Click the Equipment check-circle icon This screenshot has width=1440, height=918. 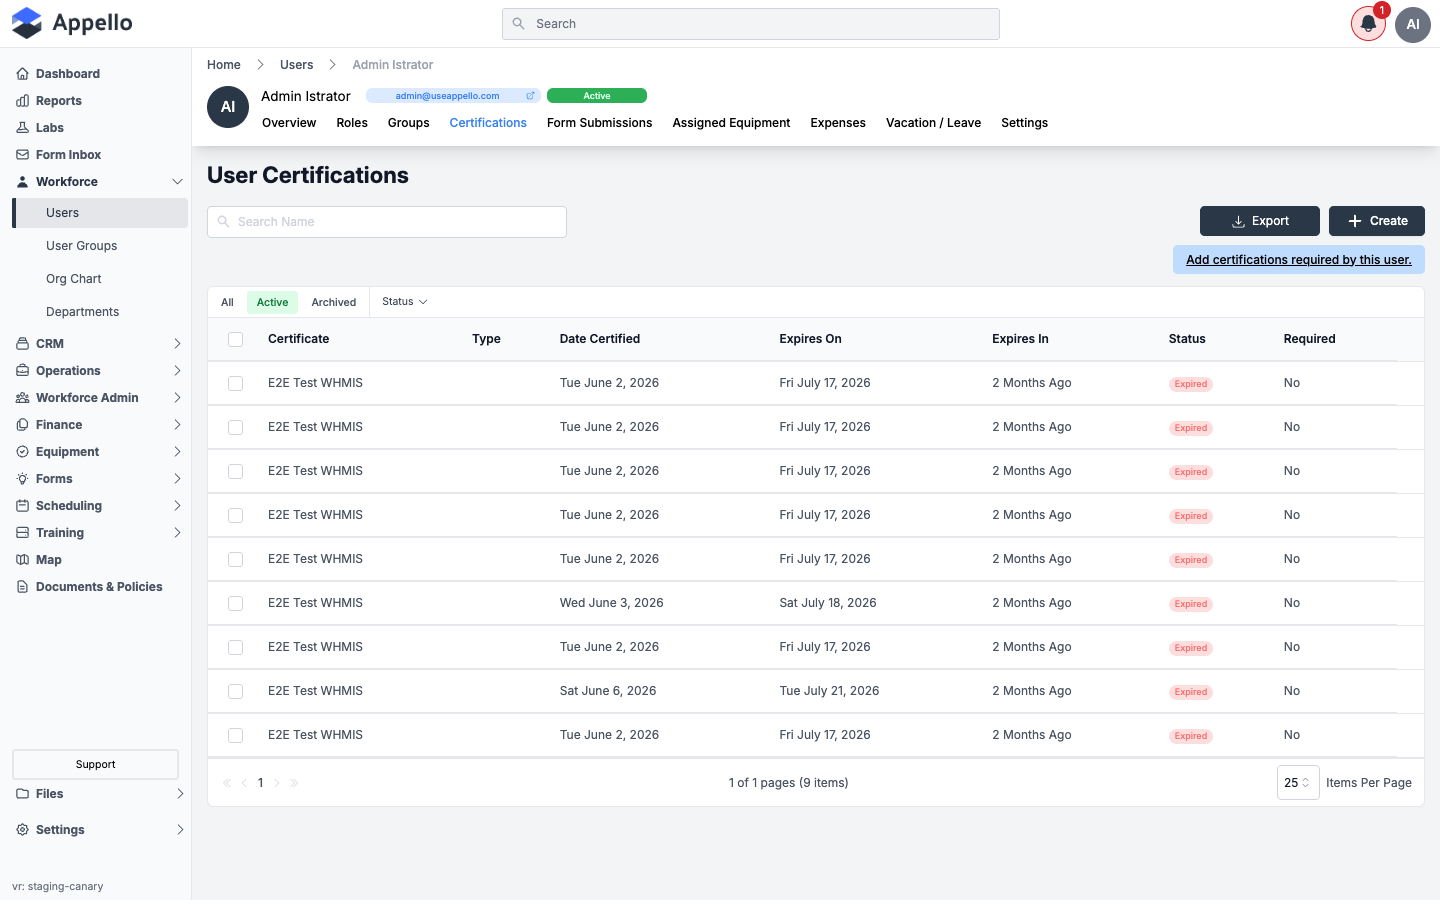pyautogui.click(x=22, y=452)
